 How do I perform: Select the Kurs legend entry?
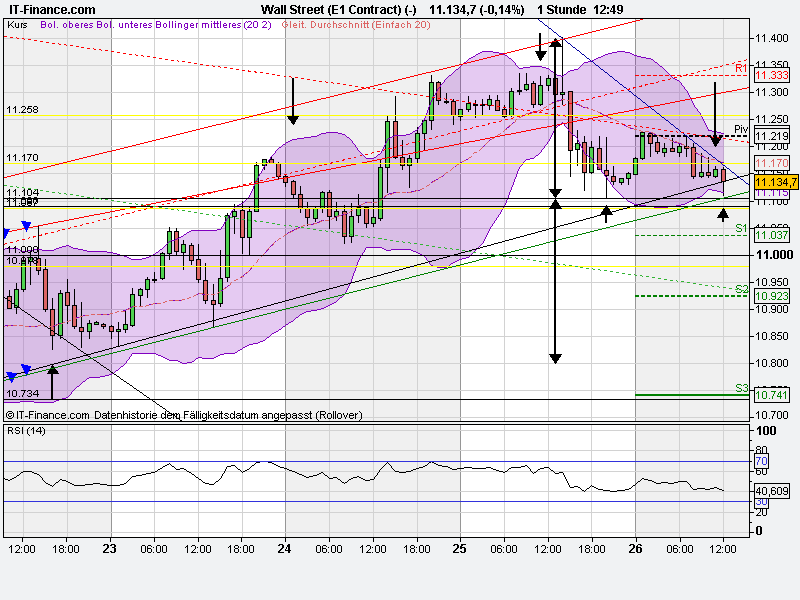[x=17, y=24]
